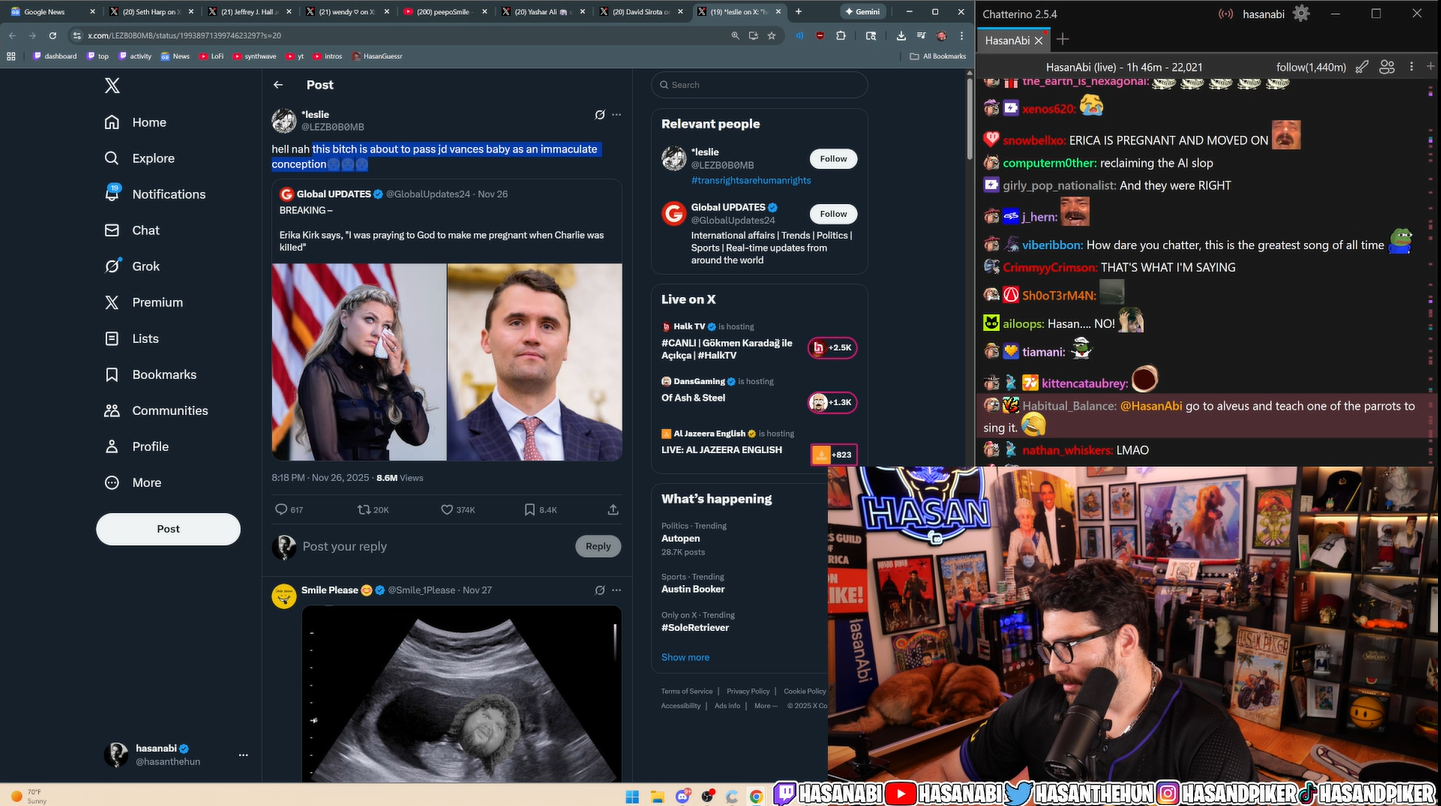Image resolution: width=1441 pixels, height=806 pixels.
Task: Open Bookmarks in X sidebar
Action: click(x=151, y=374)
